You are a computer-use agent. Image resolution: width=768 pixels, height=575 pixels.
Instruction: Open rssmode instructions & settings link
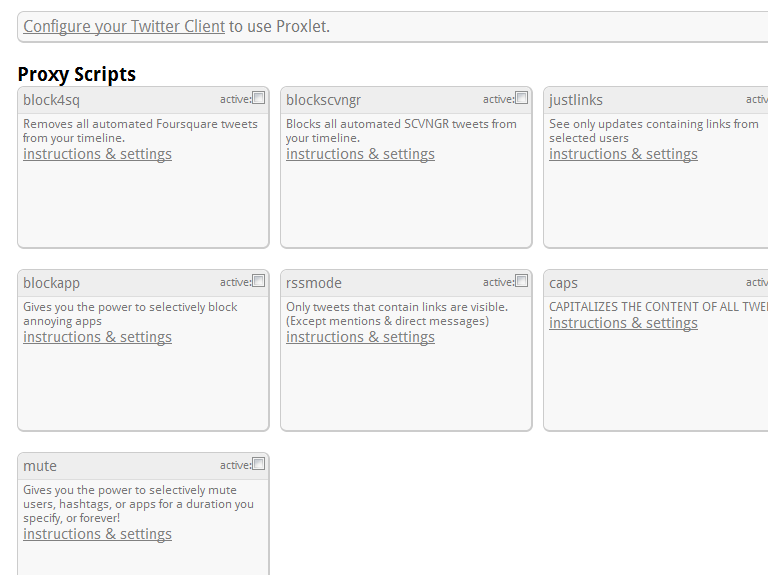360,337
